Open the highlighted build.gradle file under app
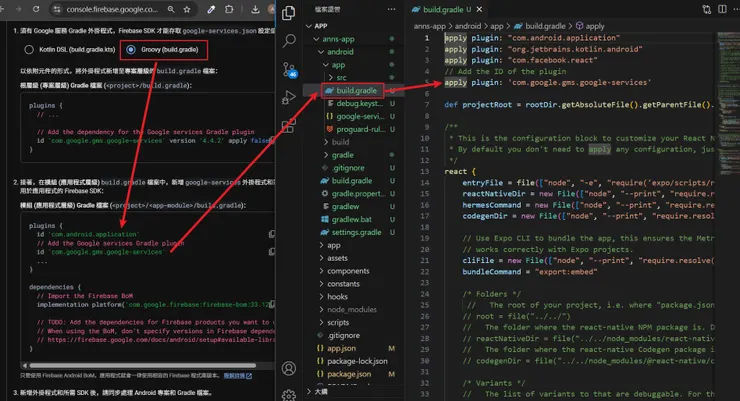740x401 pixels. pyautogui.click(x=357, y=91)
